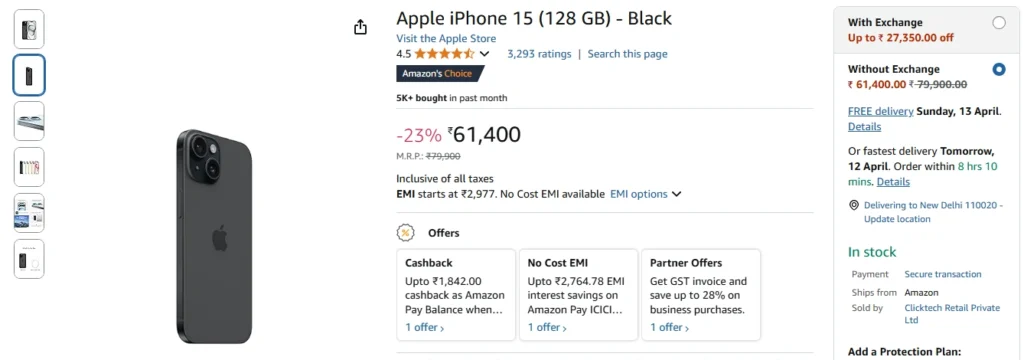Click the main black iPhone product image
1024x360 pixels.
point(214,237)
